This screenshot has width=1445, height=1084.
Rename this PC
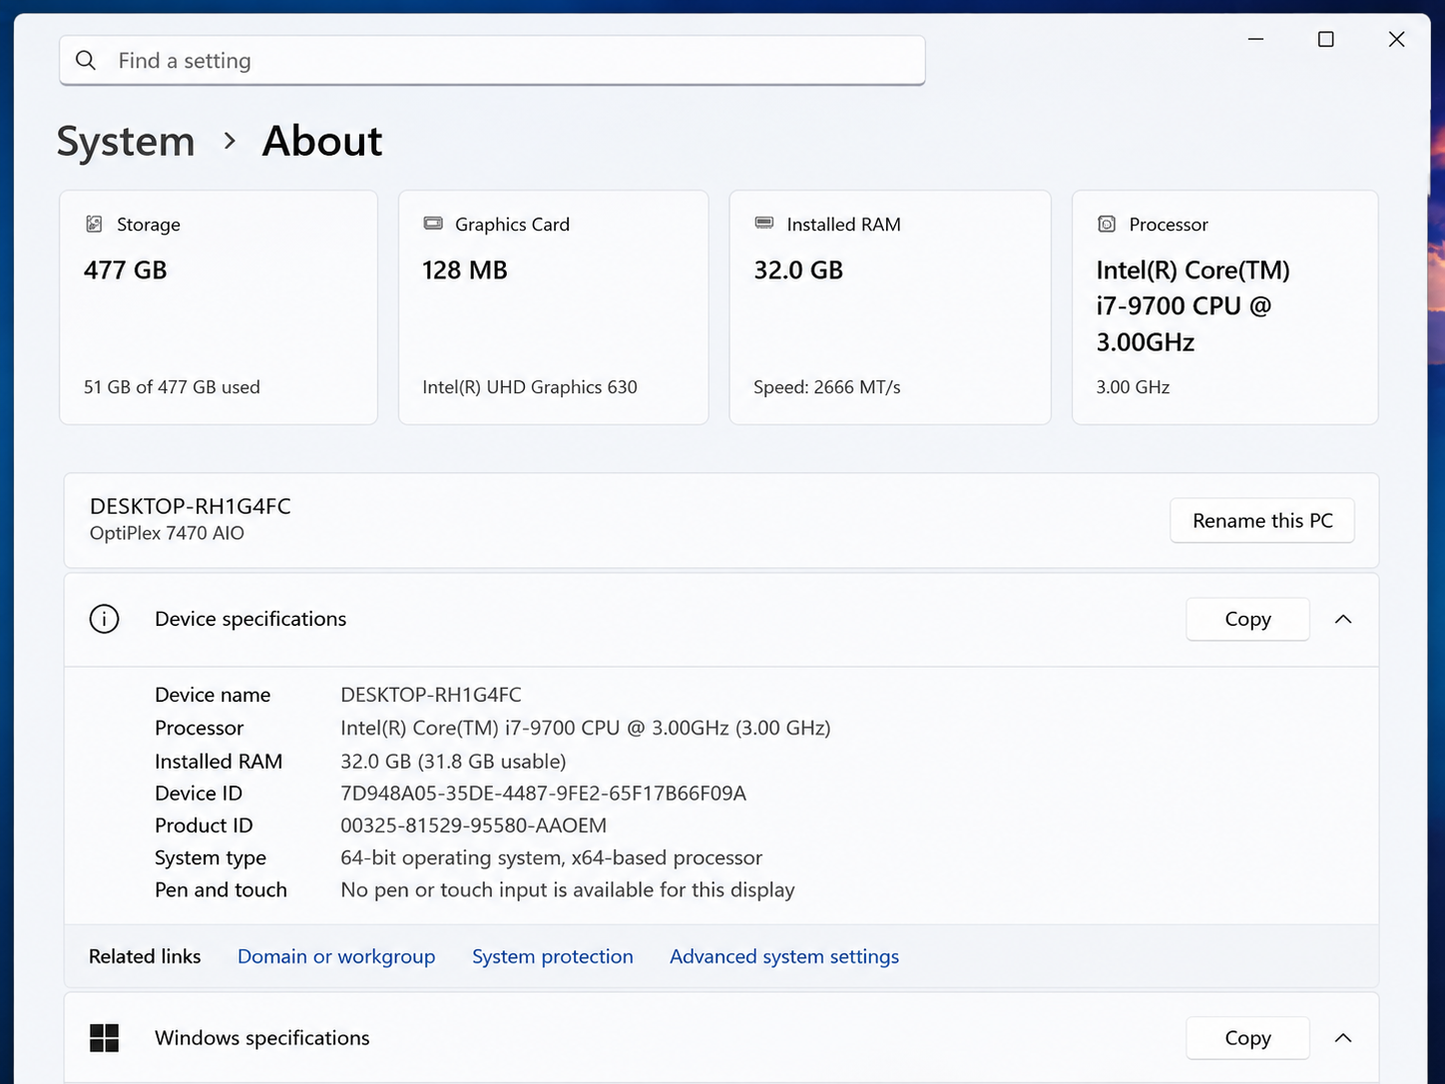tap(1262, 521)
